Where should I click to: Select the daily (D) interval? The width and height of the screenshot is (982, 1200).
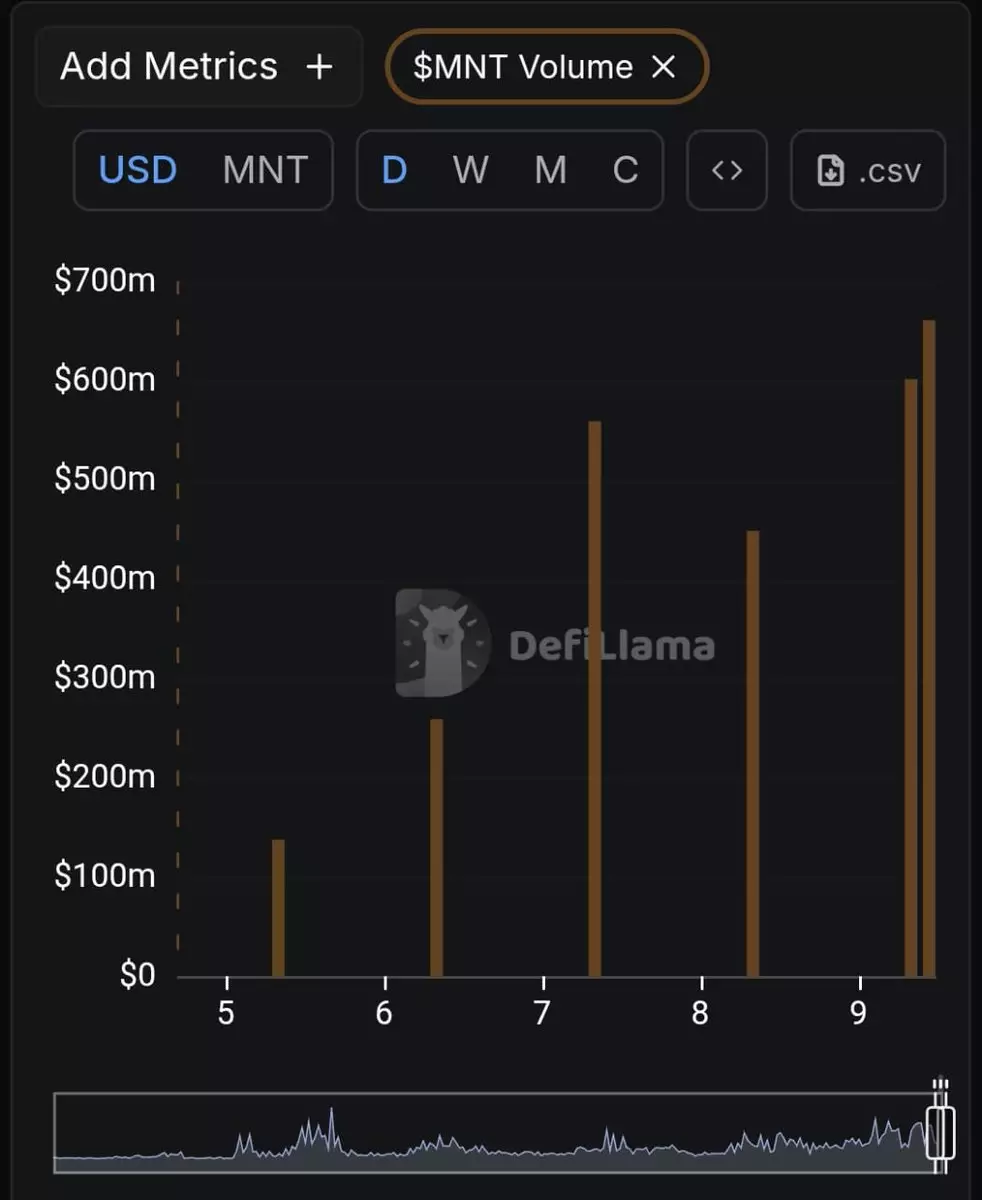pos(395,170)
